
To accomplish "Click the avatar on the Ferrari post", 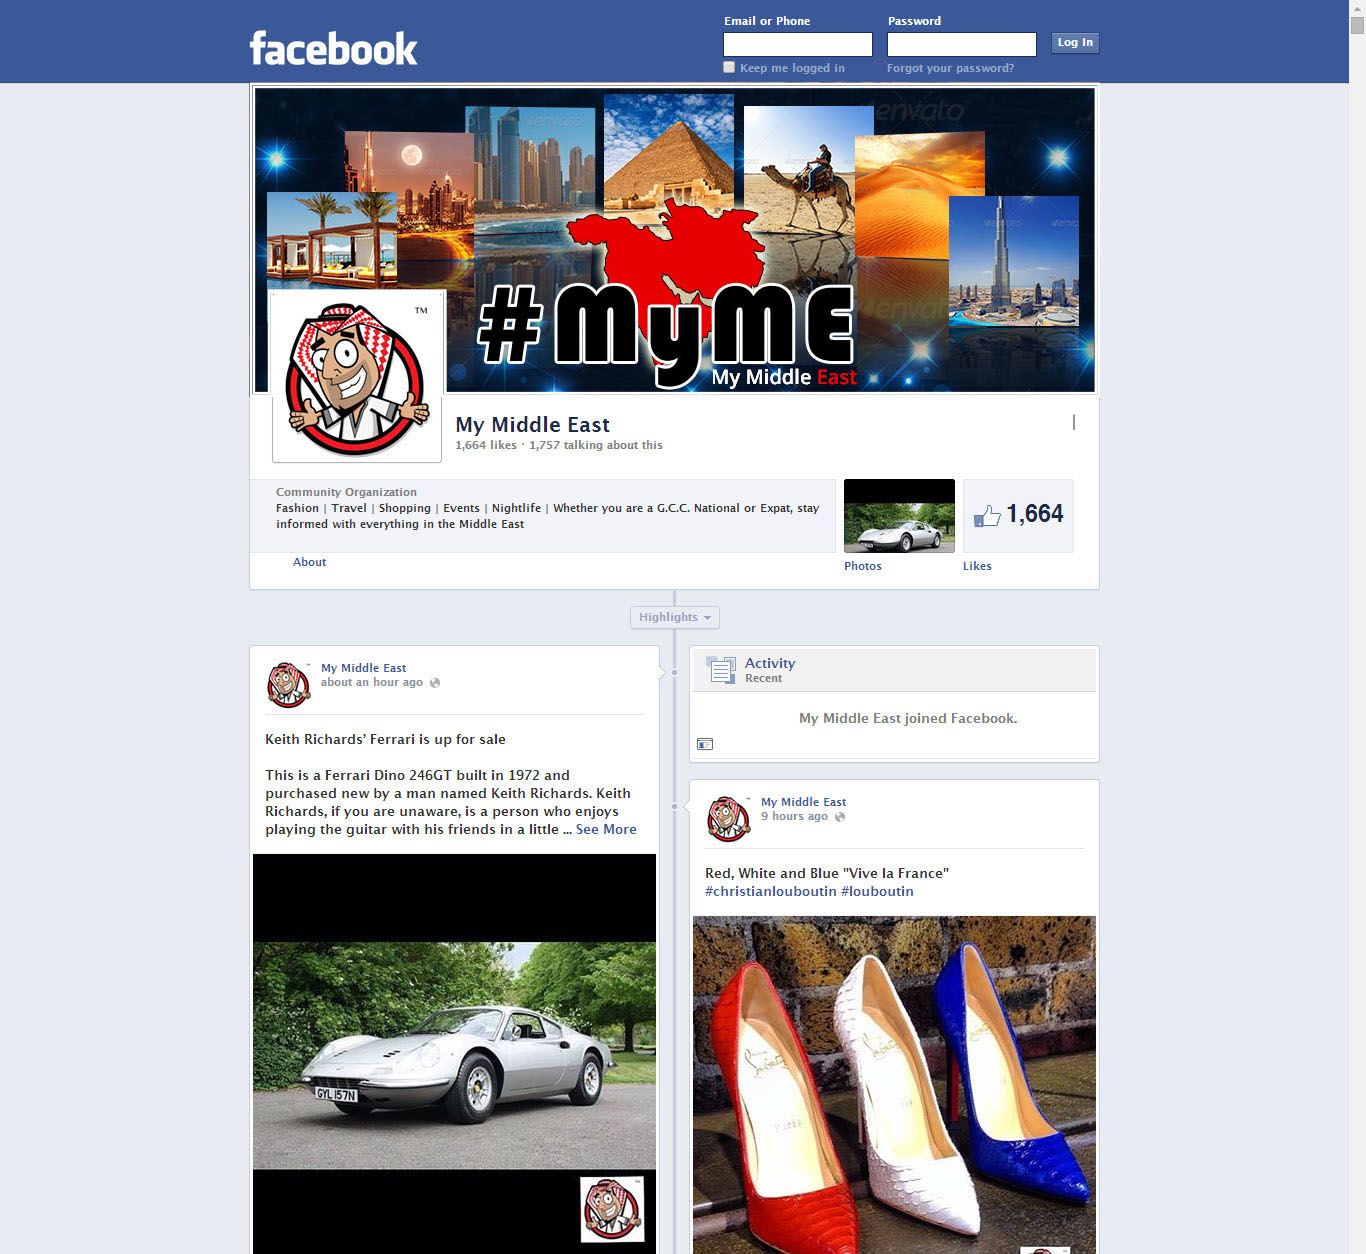I will click(288, 684).
